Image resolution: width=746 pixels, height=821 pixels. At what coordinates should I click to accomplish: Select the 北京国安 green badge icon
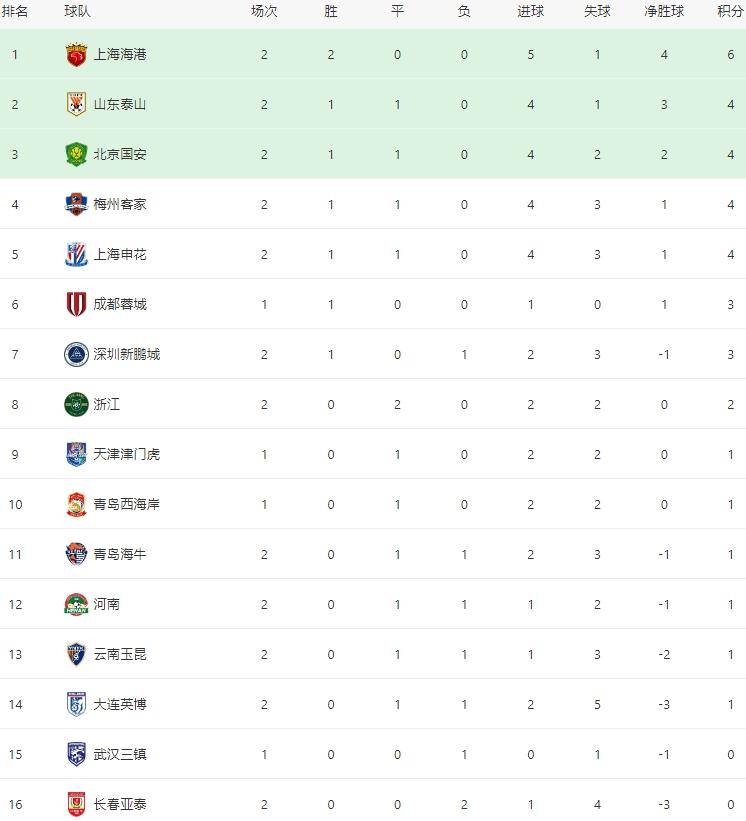[76, 154]
